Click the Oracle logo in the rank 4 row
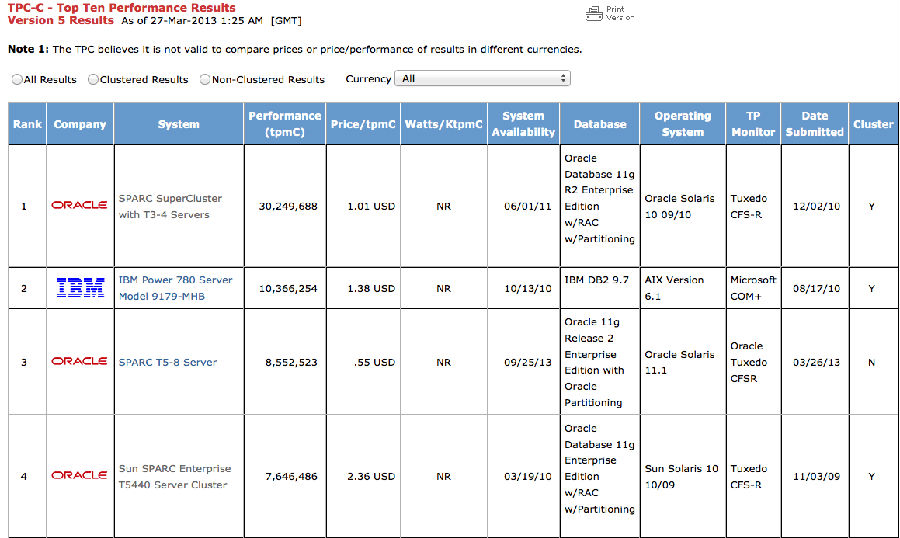Viewport: 900px width, 538px height. (x=79, y=475)
